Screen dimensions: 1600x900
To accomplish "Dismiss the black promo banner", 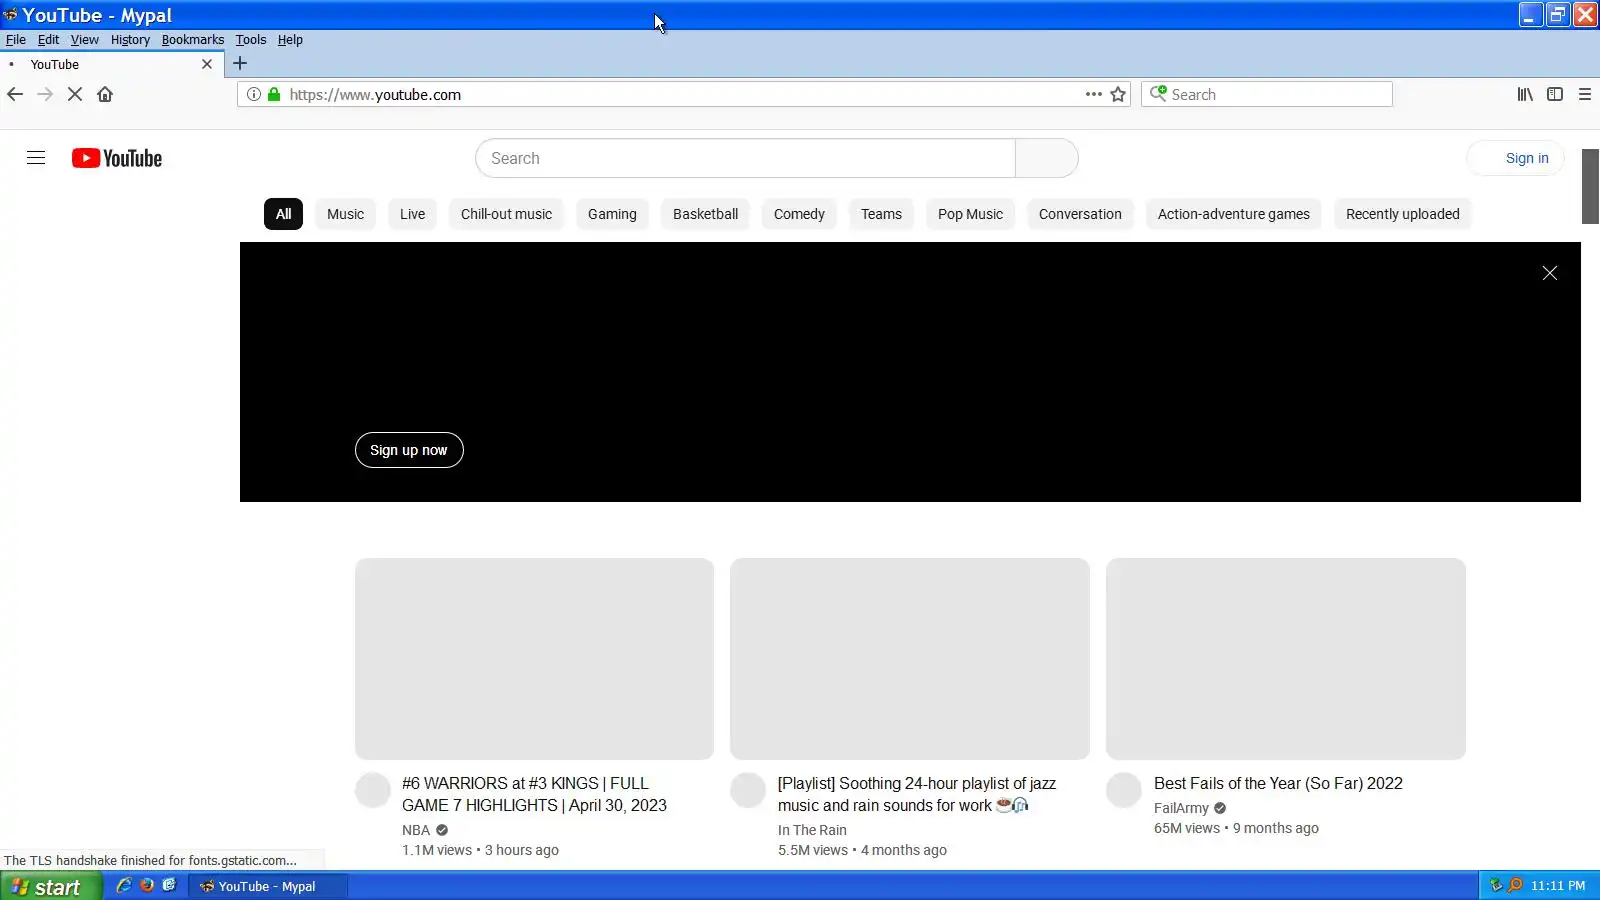I will (1550, 273).
